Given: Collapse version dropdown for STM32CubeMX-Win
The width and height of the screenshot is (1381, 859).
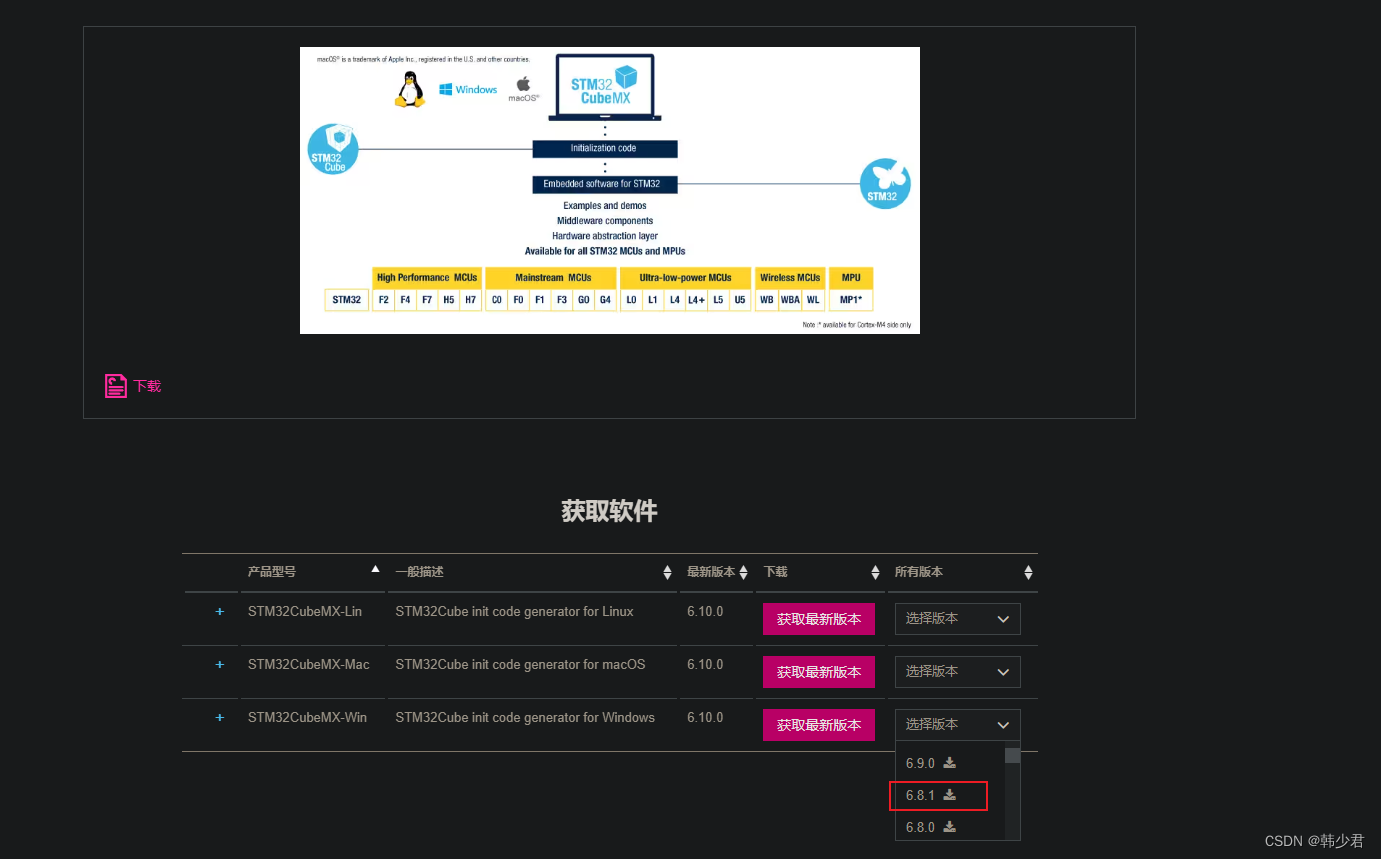Looking at the screenshot, I should (x=958, y=725).
